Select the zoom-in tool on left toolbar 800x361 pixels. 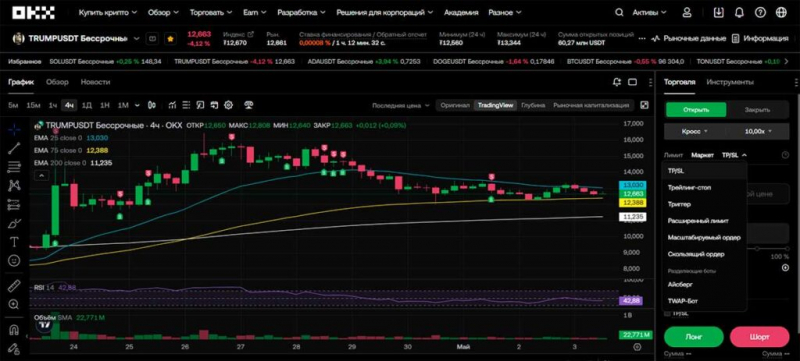14,304
